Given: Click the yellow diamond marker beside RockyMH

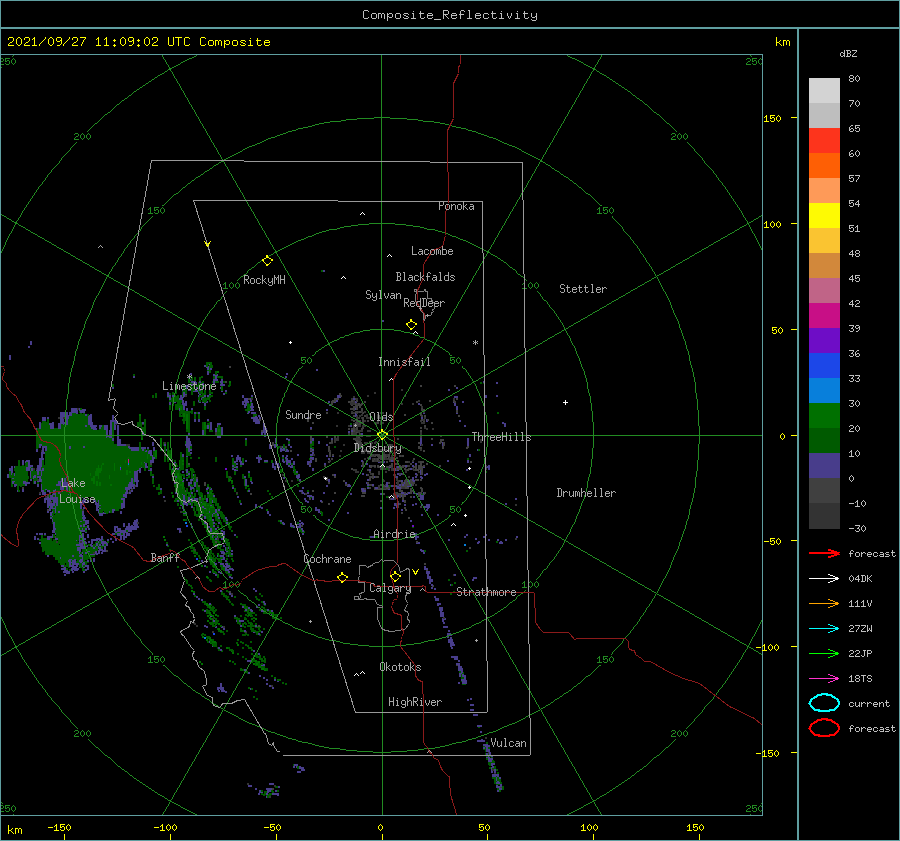Looking at the screenshot, I should (x=267, y=261).
